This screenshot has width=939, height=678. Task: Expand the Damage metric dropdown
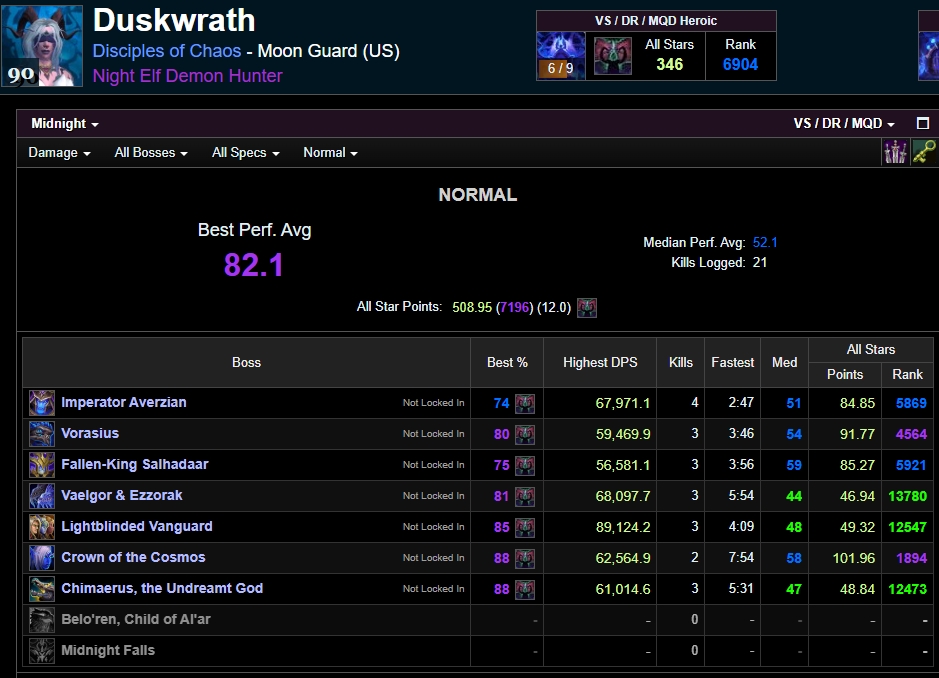coord(59,153)
